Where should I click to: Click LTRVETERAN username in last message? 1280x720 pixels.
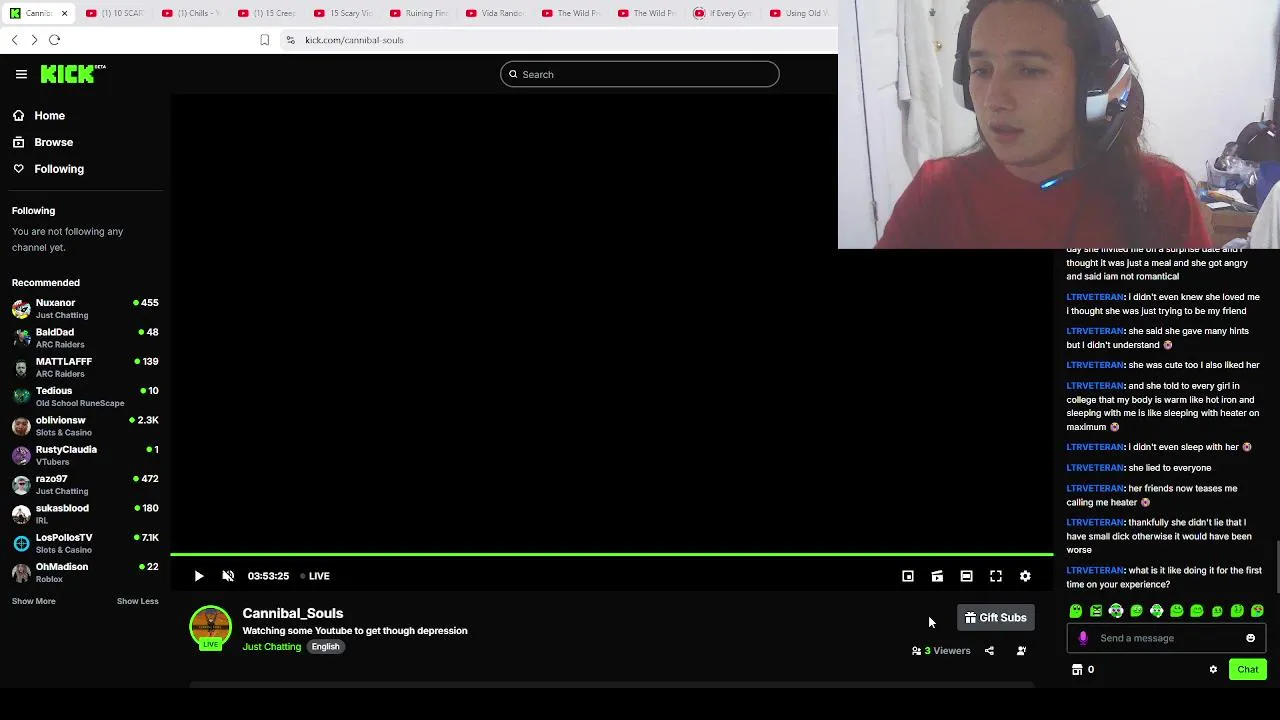tap(1095, 571)
